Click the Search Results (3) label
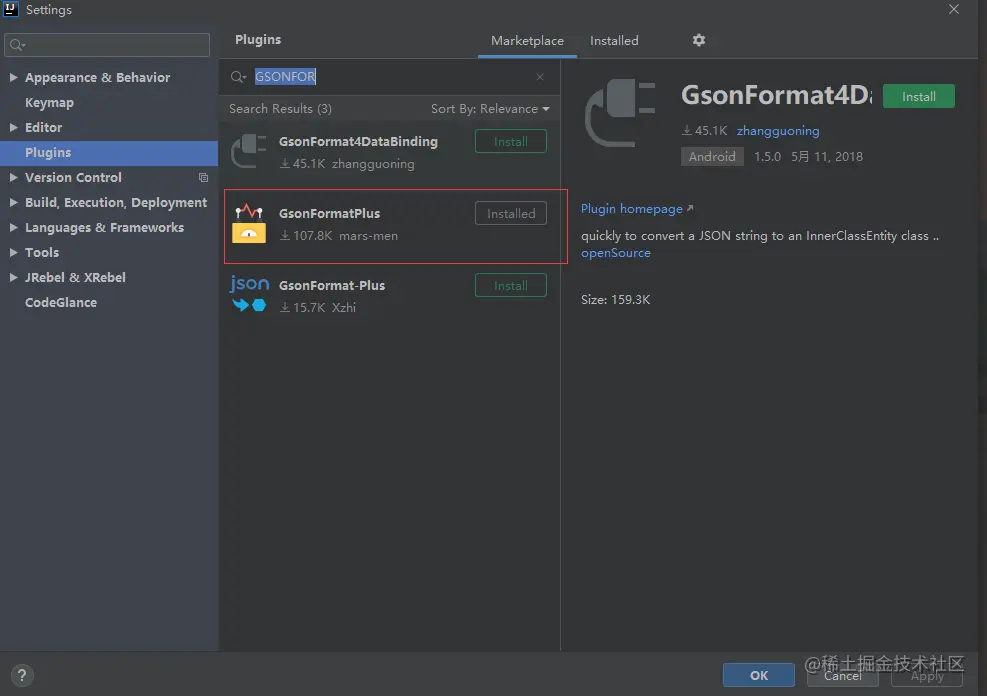Screen dimensions: 987x696 [x=280, y=109]
